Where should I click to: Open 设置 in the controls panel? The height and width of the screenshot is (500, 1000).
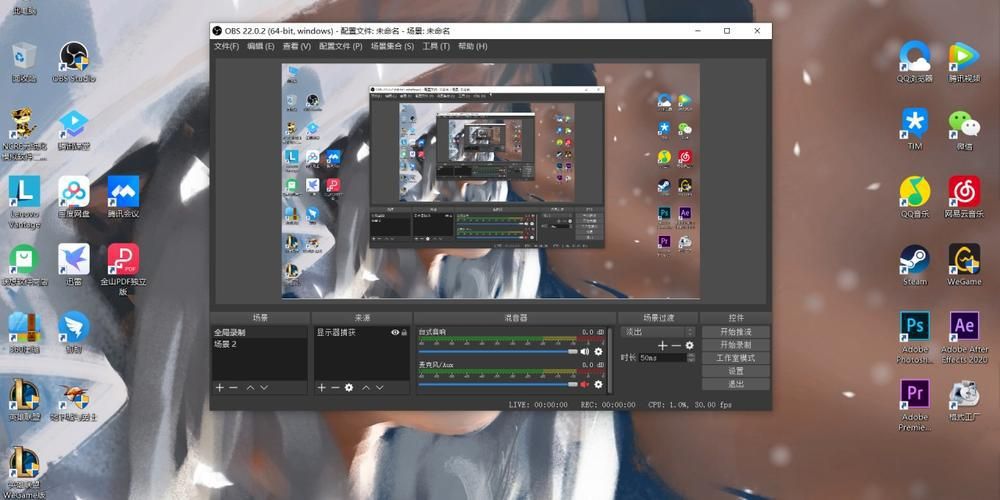coord(736,371)
